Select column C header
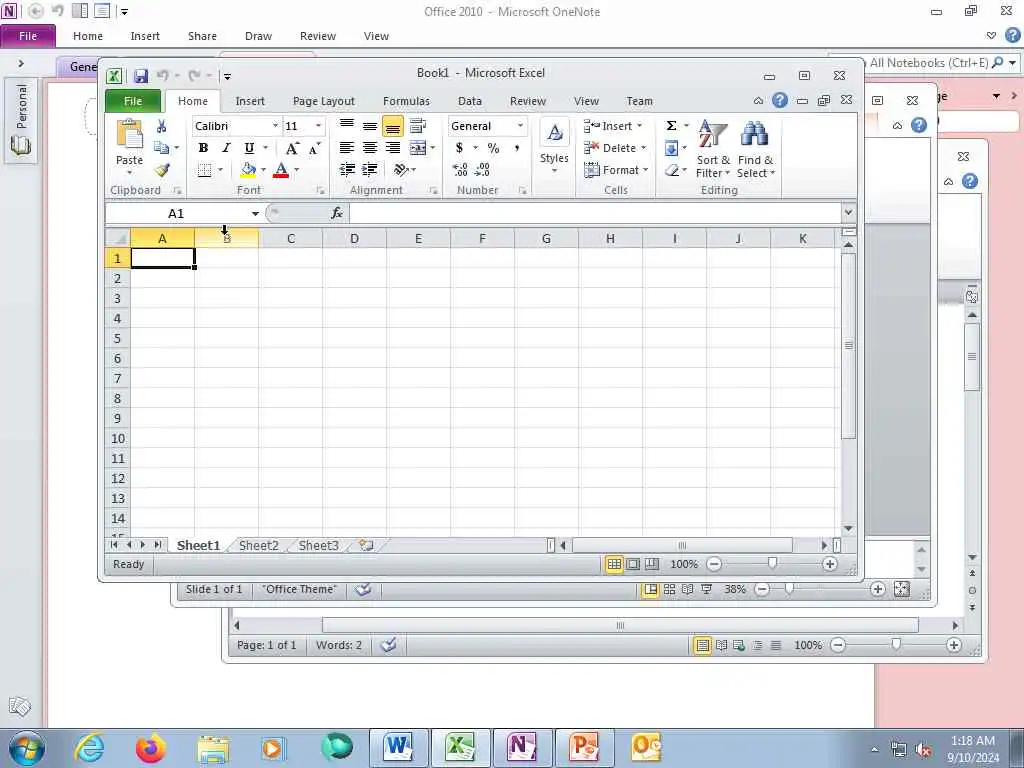This screenshot has width=1024, height=768. pyautogui.click(x=291, y=238)
